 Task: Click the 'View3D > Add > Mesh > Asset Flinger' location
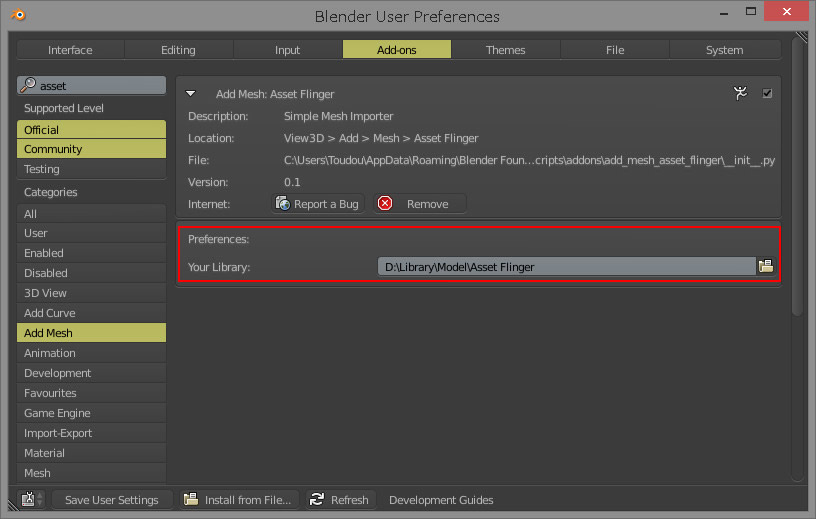[x=381, y=138]
